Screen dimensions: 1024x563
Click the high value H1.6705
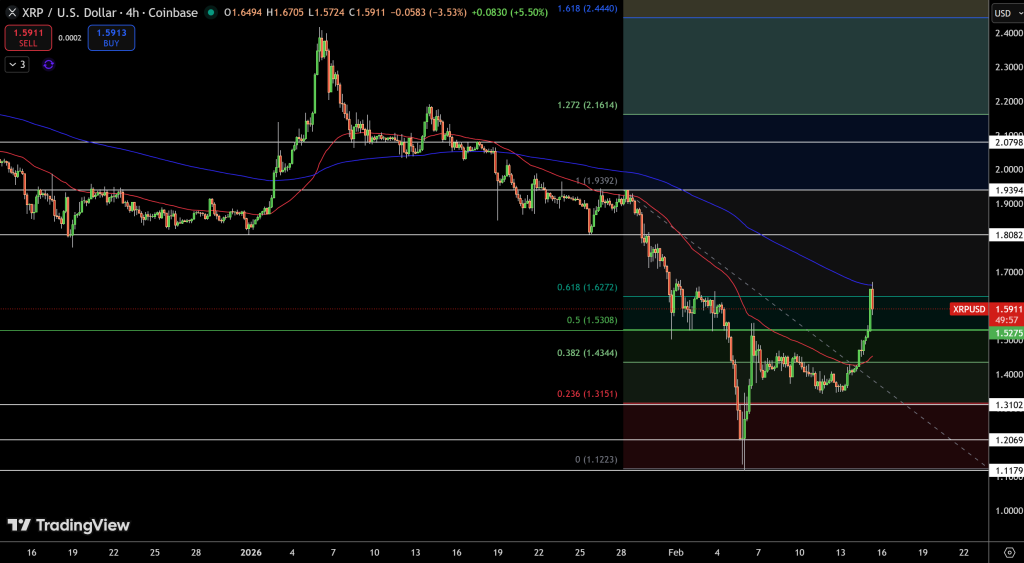[x=285, y=12]
